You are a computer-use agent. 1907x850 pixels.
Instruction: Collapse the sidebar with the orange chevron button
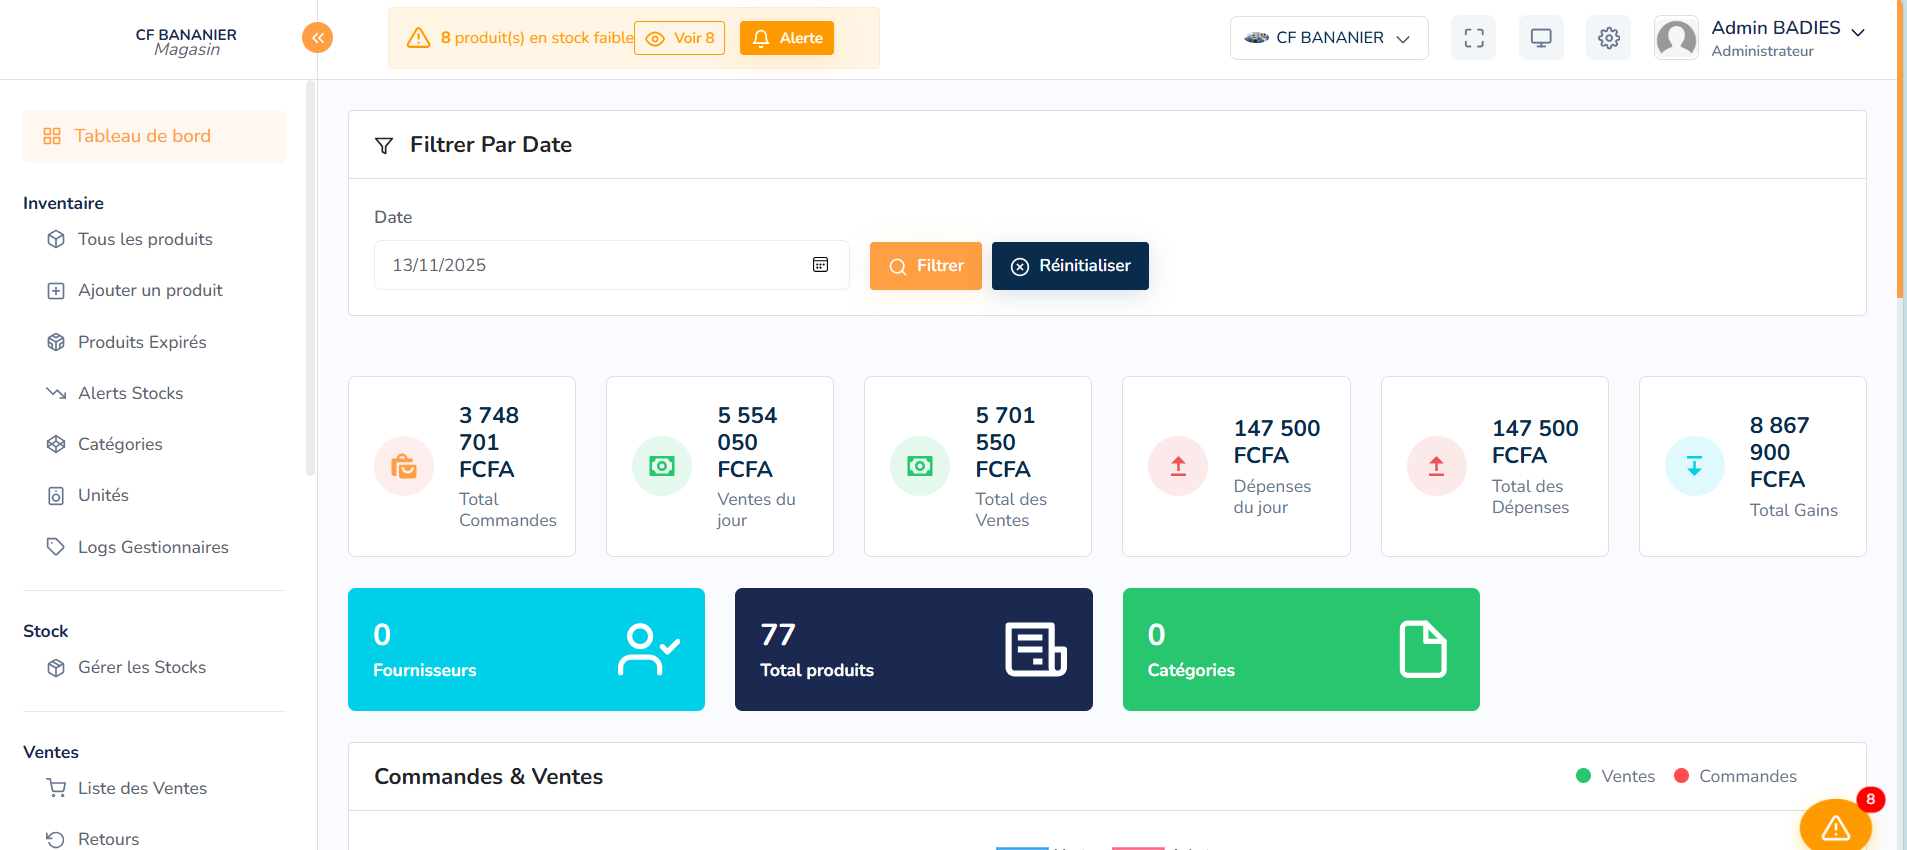pos(317,38)
